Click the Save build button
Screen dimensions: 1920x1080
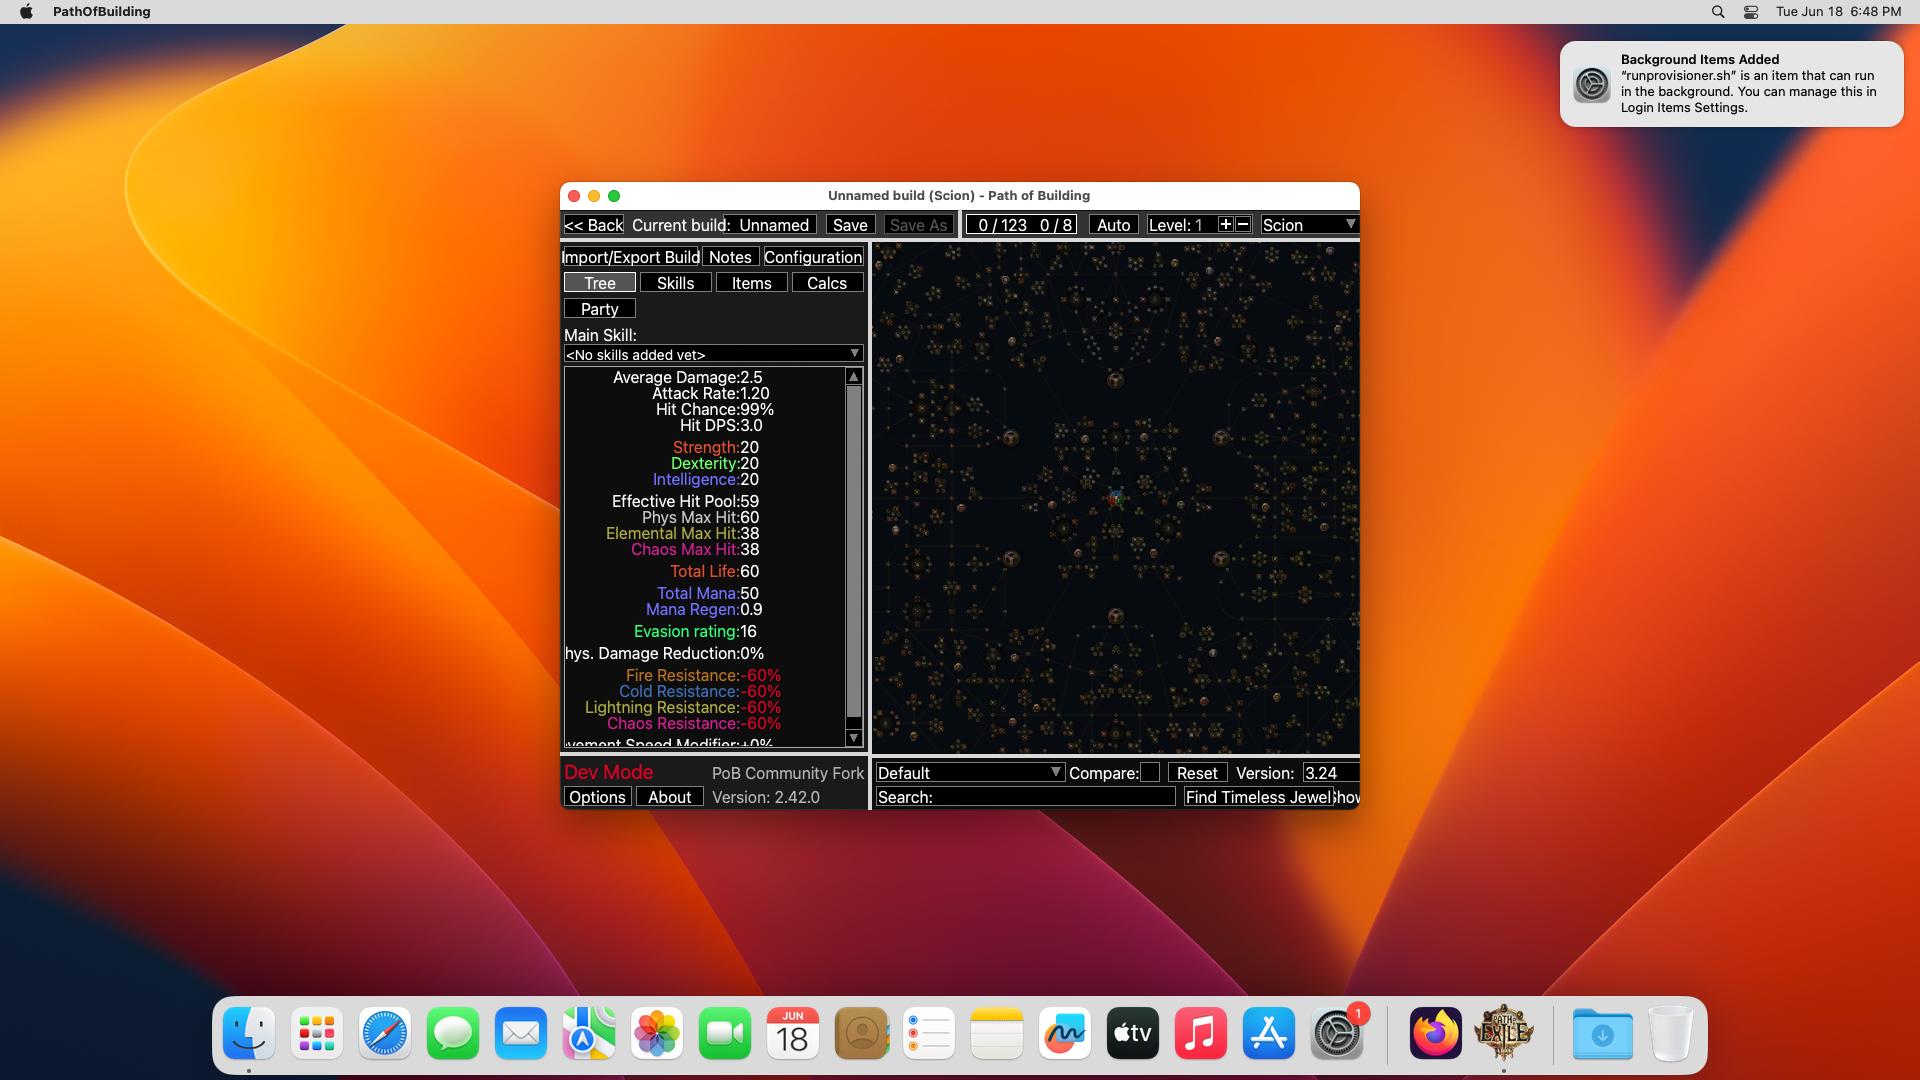coord(849,224)
